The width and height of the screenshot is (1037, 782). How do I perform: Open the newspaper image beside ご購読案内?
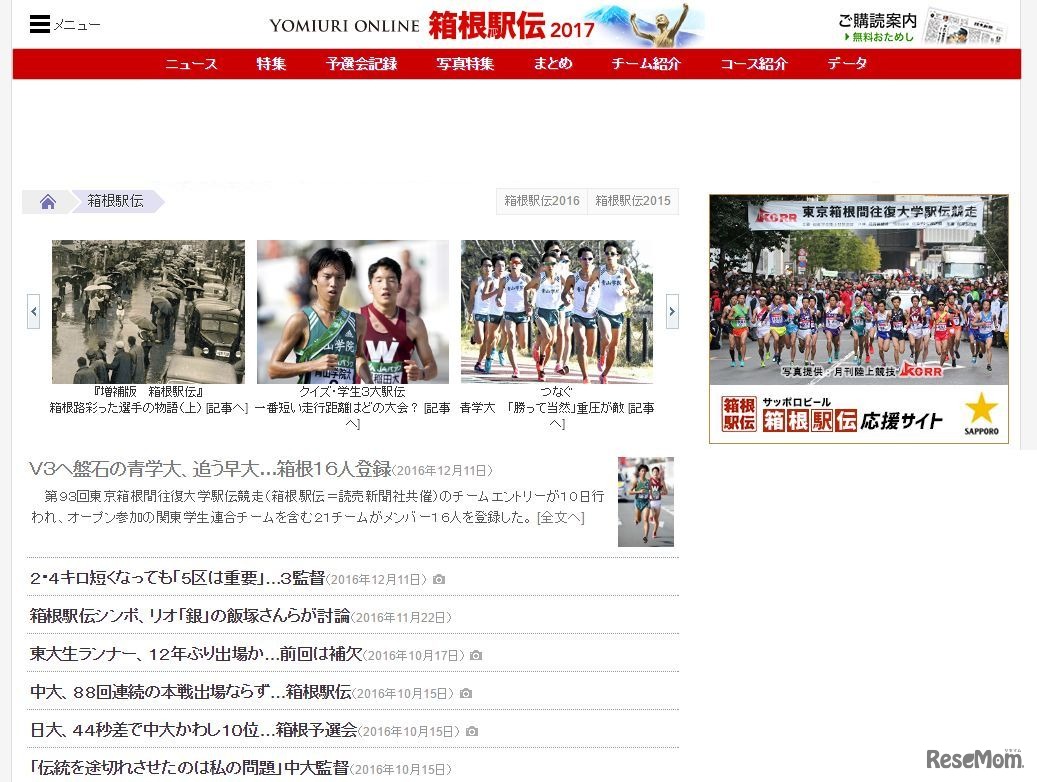966,26
